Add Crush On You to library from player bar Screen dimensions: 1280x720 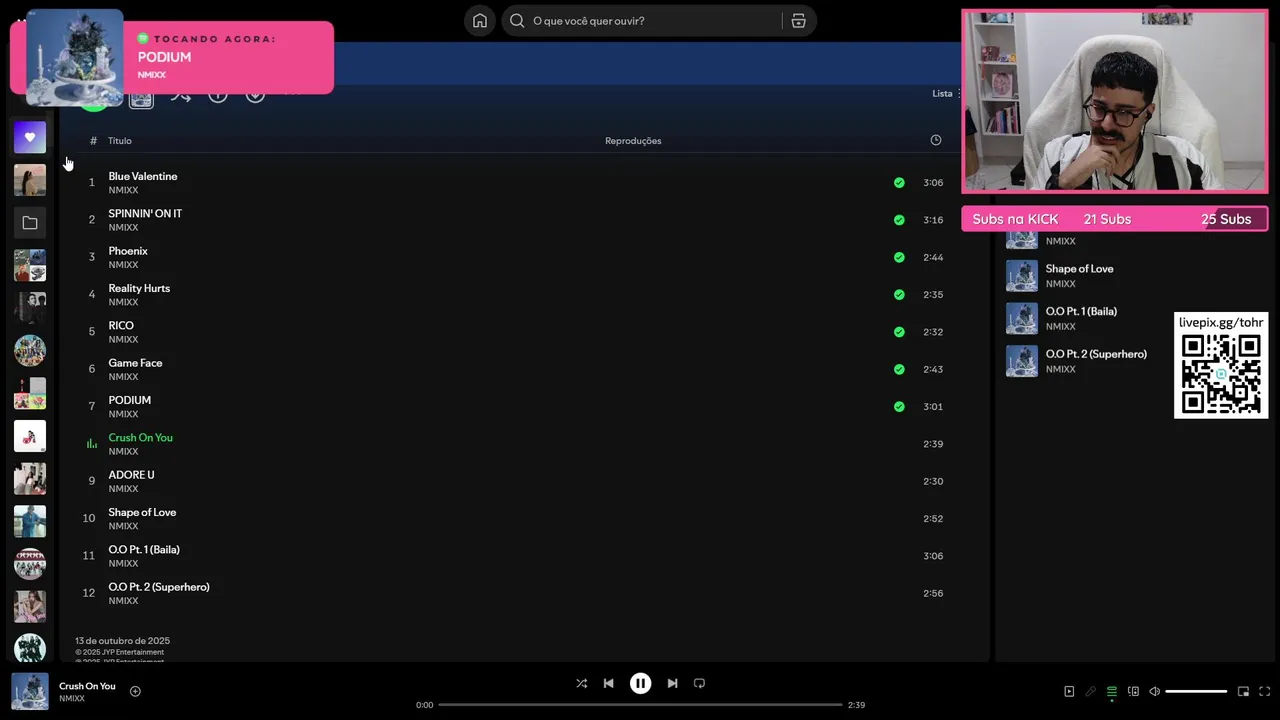coord(135,691)
